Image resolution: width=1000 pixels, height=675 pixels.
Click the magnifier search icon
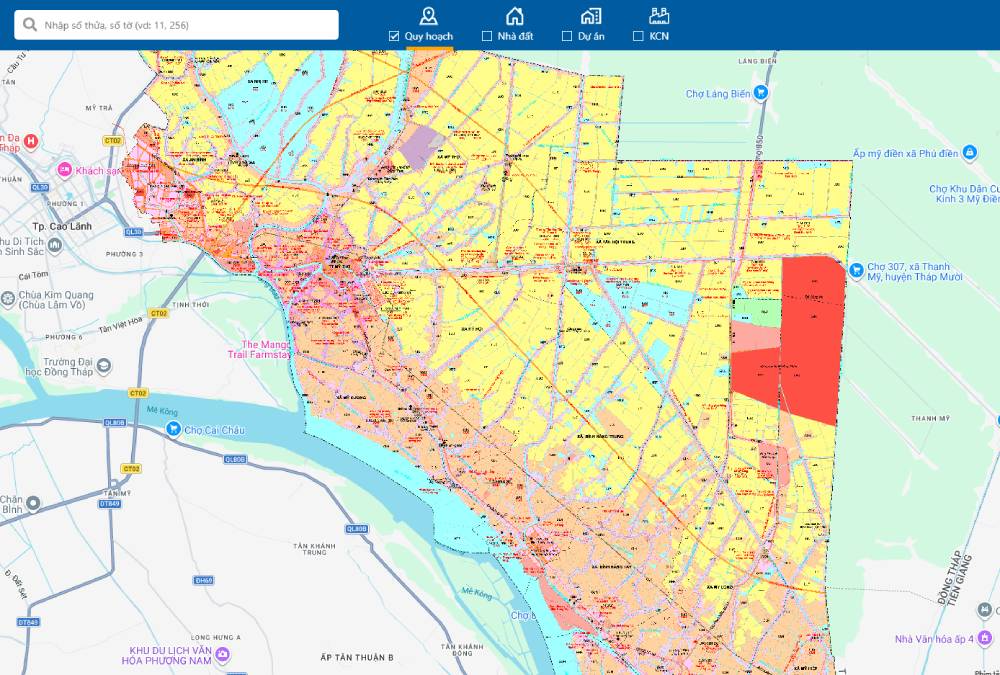(x=30, y=25)
